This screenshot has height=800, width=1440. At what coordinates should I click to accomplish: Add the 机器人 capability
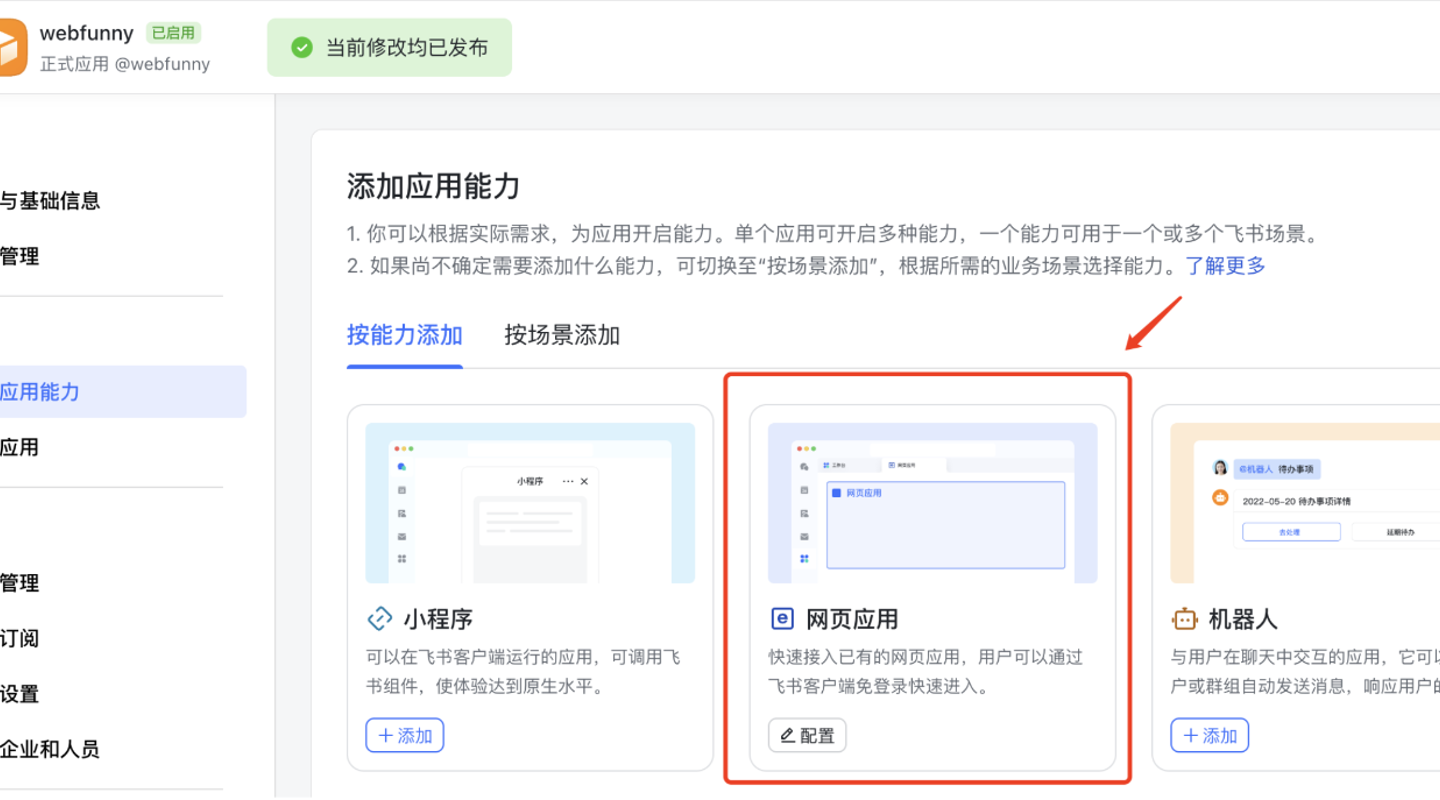[1210, 736]
